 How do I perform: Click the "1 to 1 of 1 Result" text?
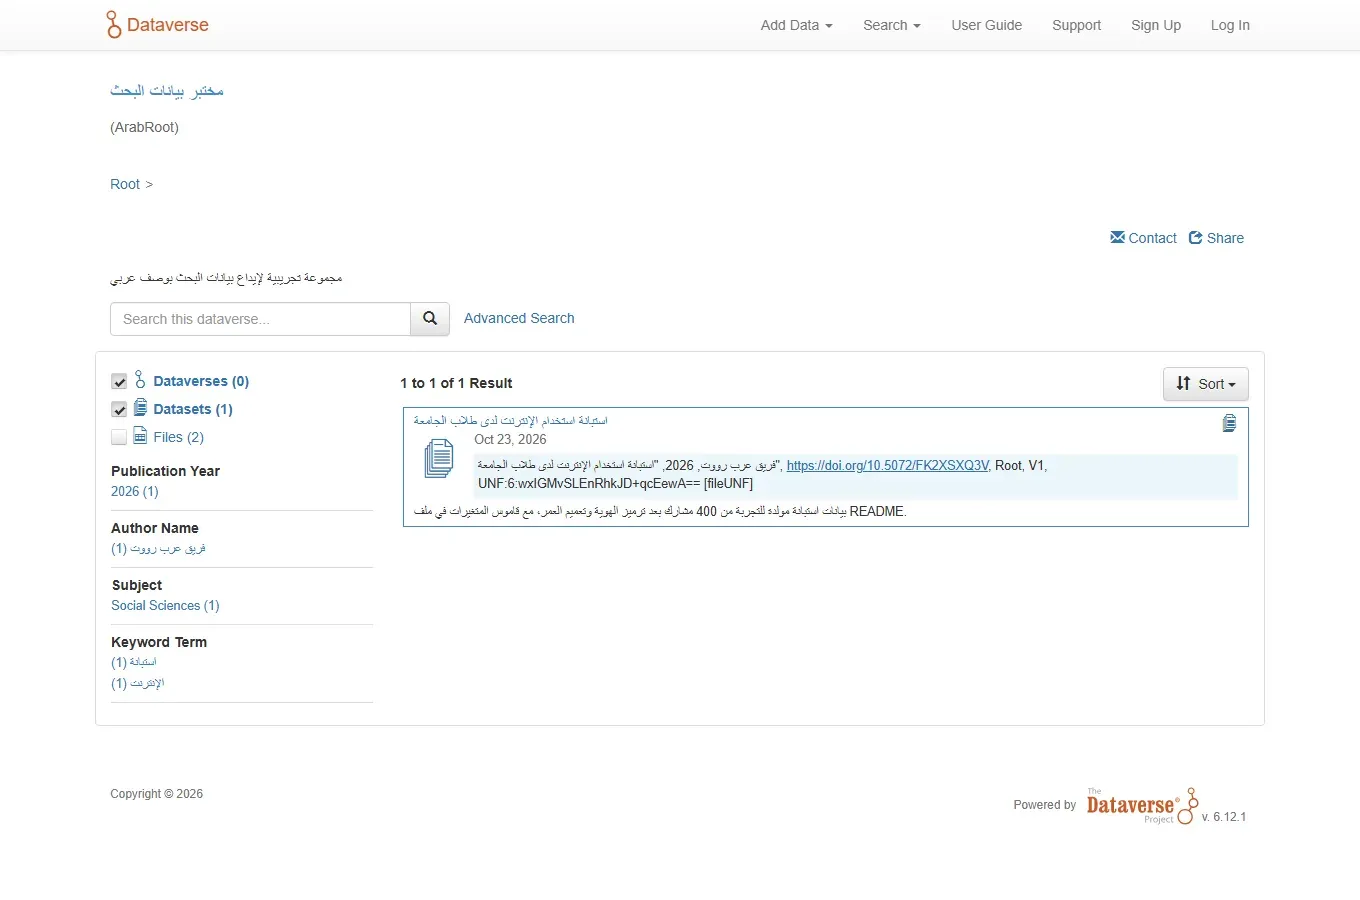[x=456, y=383]
